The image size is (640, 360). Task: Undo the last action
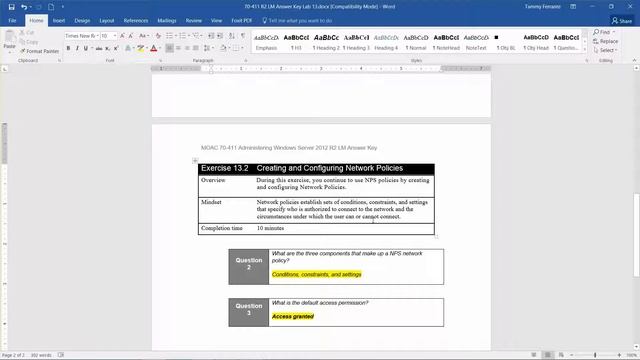tap(24, 7)
